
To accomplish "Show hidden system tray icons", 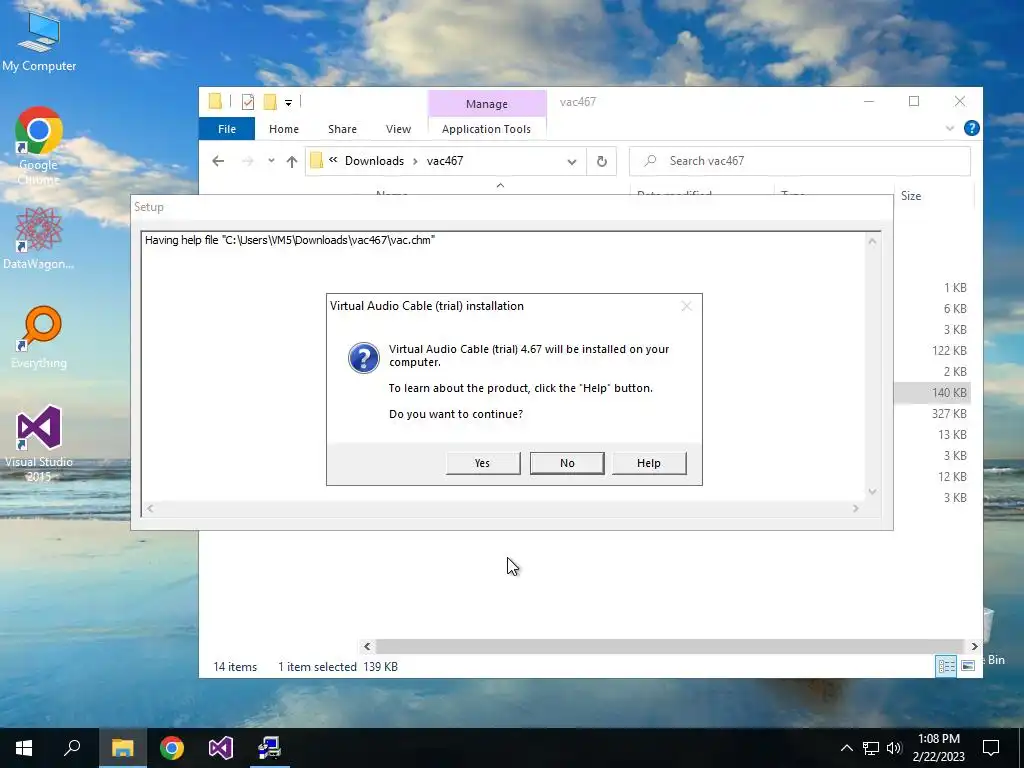I will [x=846, y=748].
